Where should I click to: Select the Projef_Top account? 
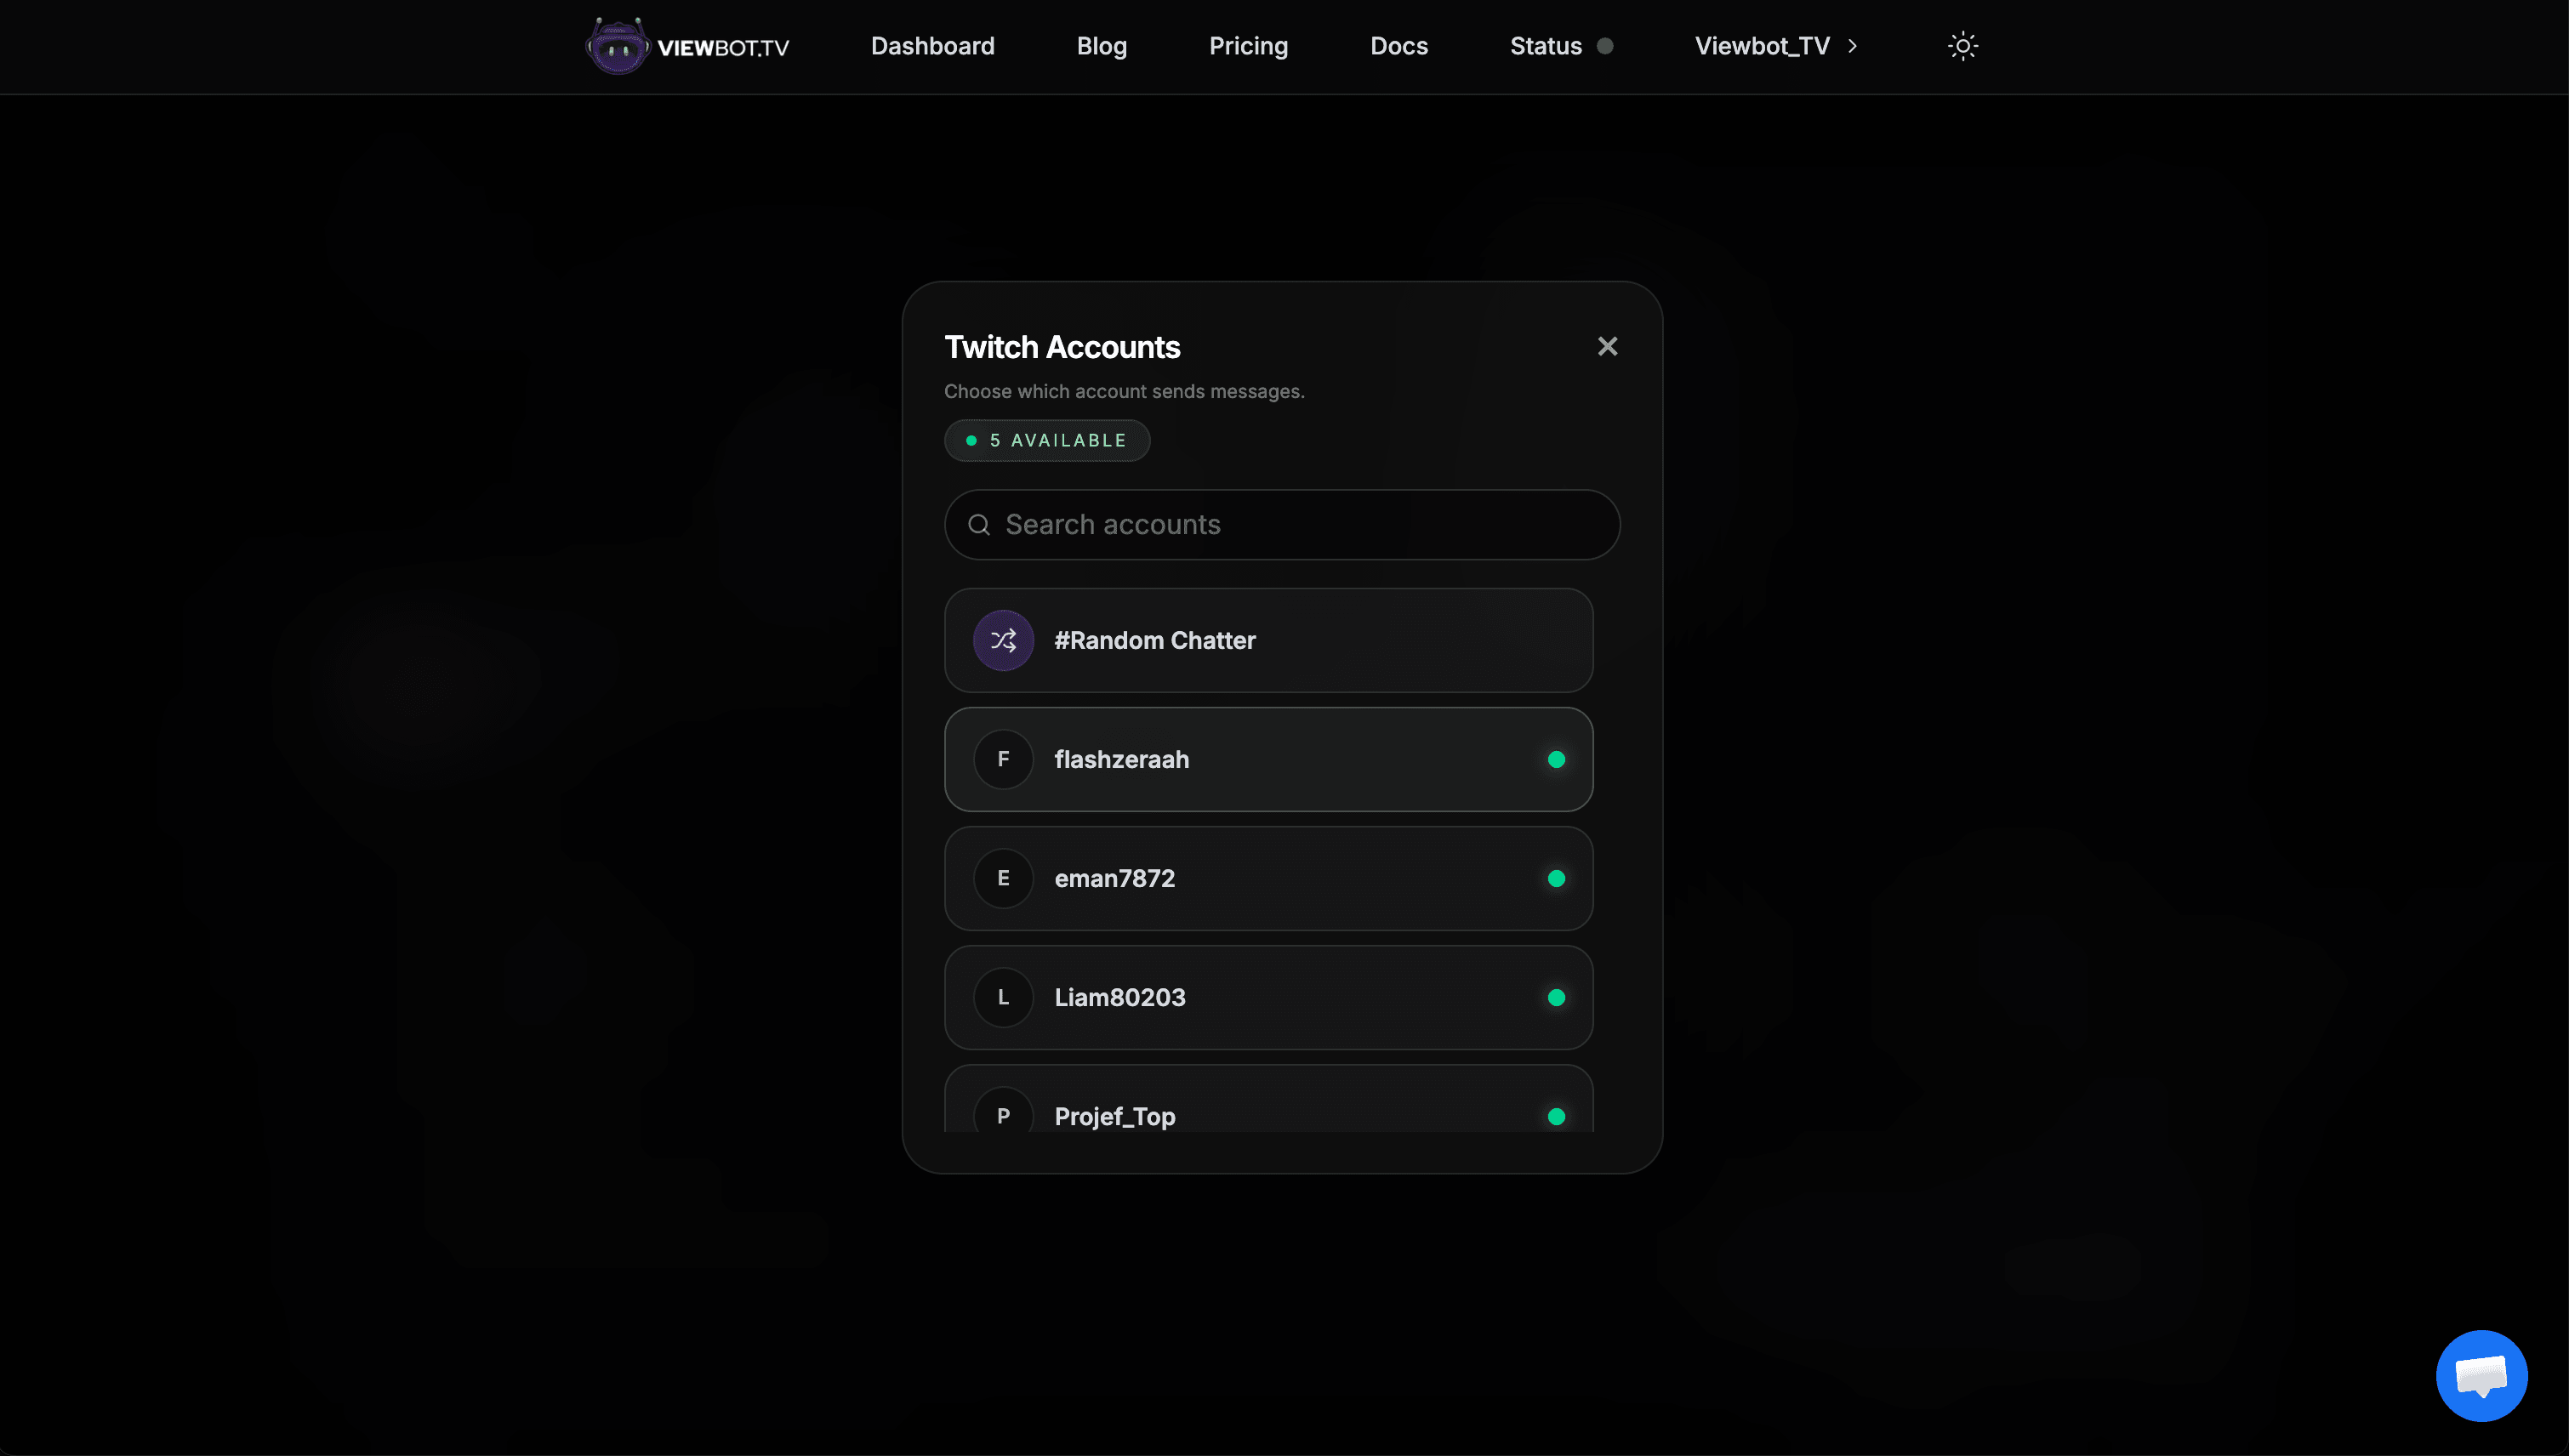pos(1268,1099)
